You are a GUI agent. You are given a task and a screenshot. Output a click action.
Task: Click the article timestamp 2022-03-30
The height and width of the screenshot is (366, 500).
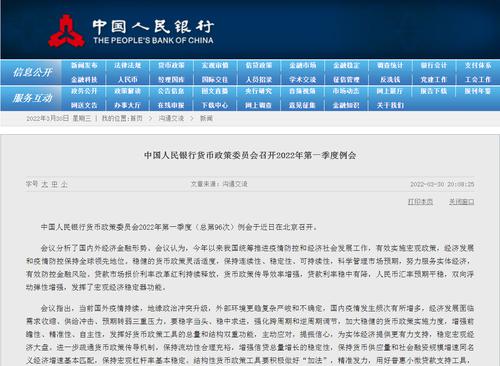tap(442, 184)
